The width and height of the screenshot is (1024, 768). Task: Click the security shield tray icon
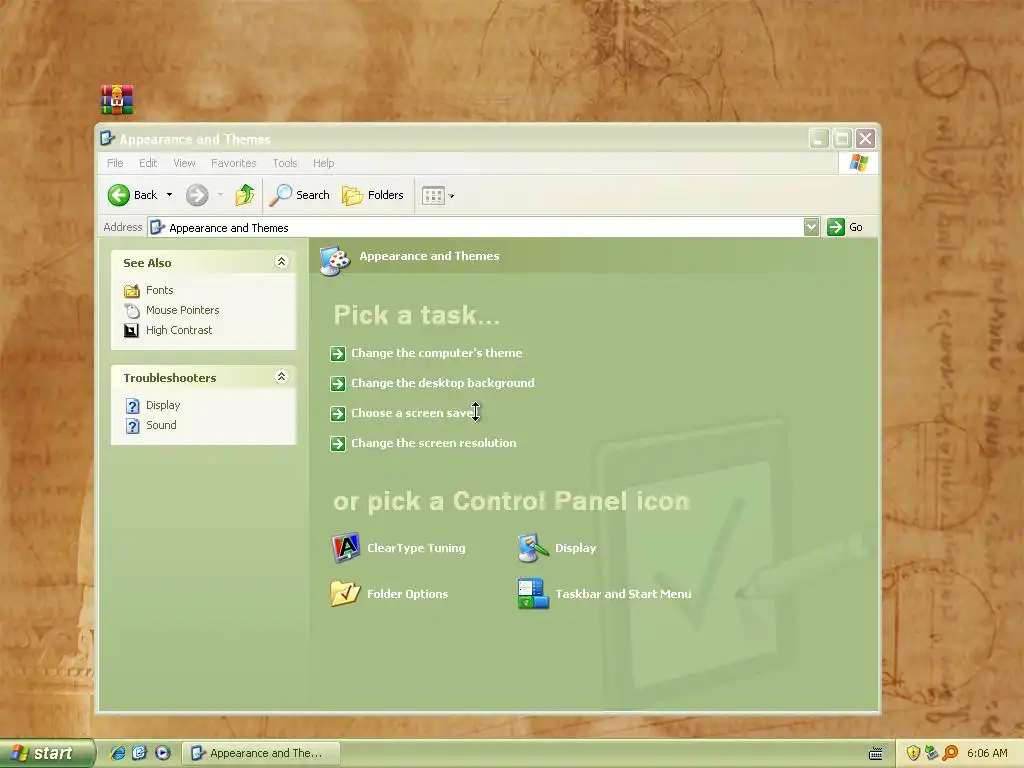pos(913,753)
